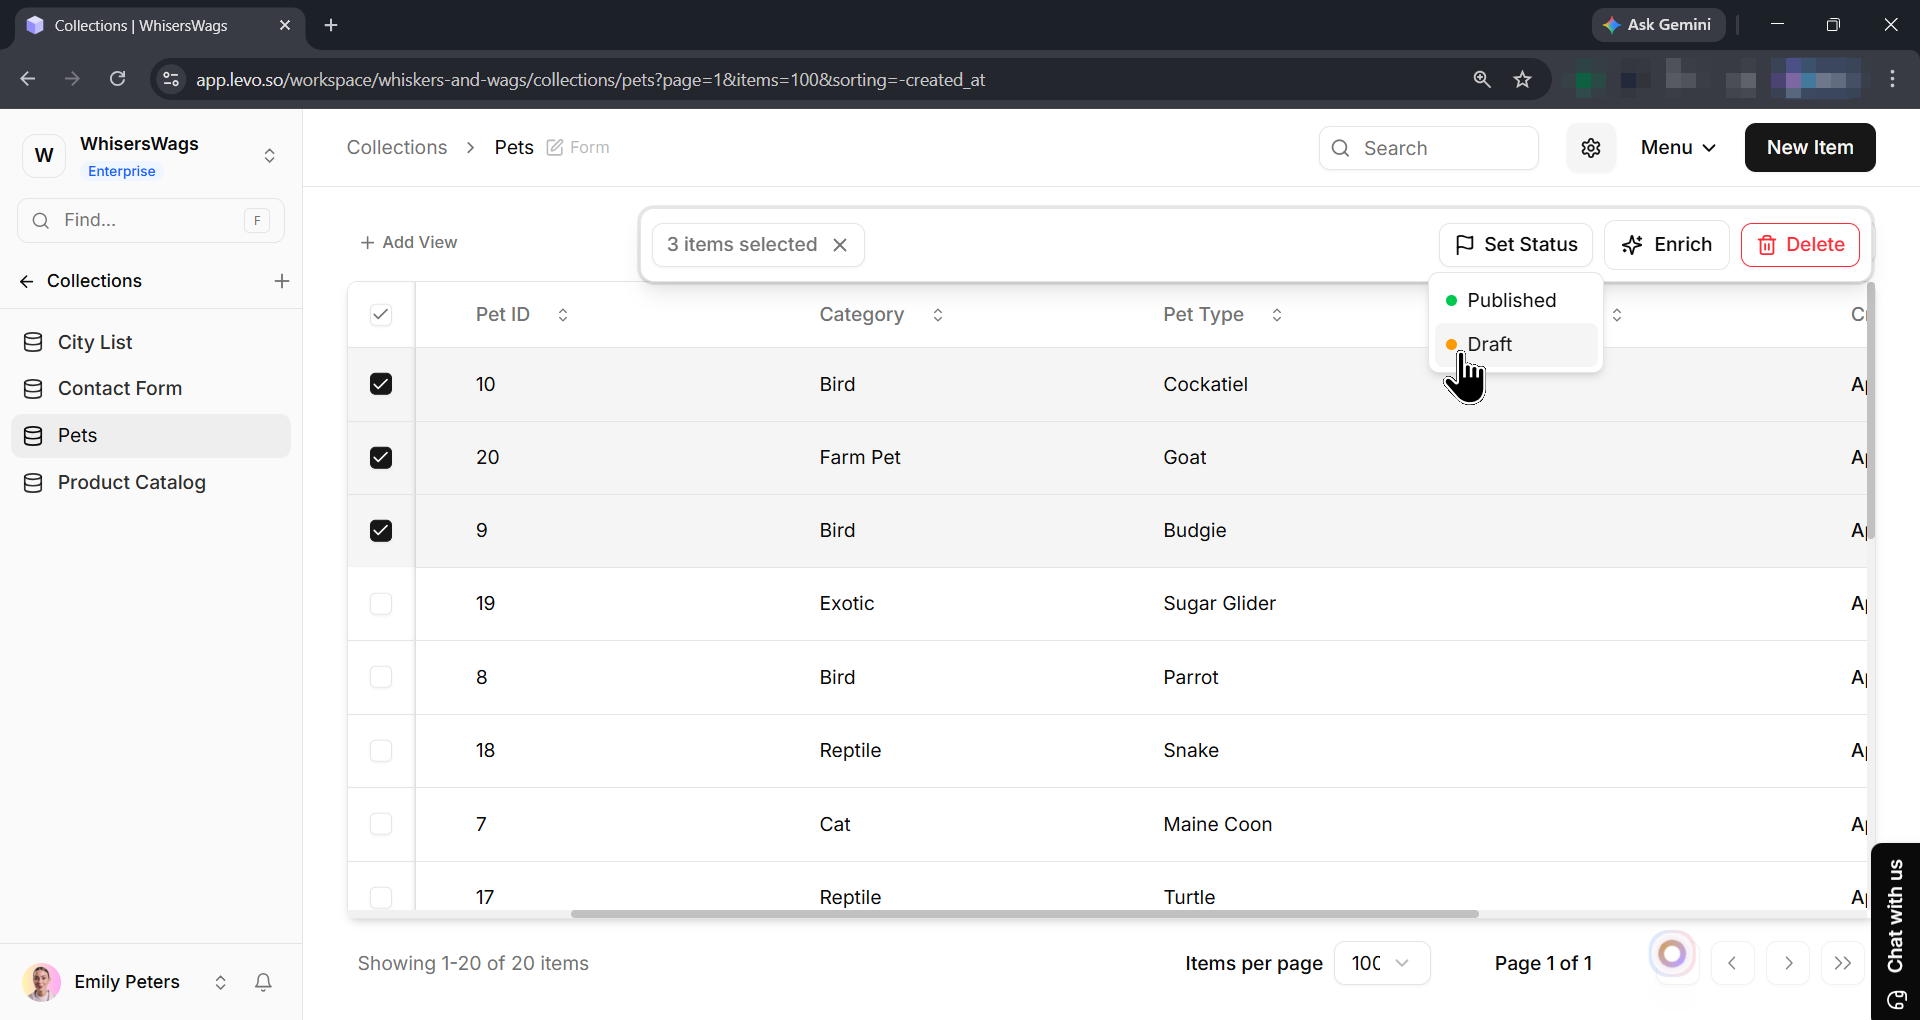Click the Form edit icon beside Pets
Image resolution: width=1920 pixels, height=1020 pixels.
click(555, 148)
